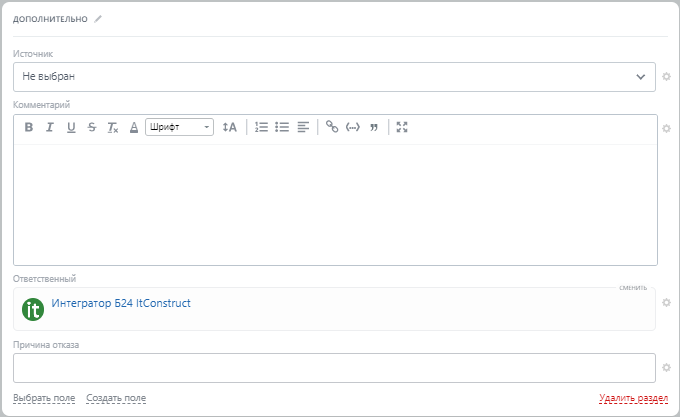This screenshot has height=417, width=680.
Task: Open text alignment options
Action: point(303,127)
